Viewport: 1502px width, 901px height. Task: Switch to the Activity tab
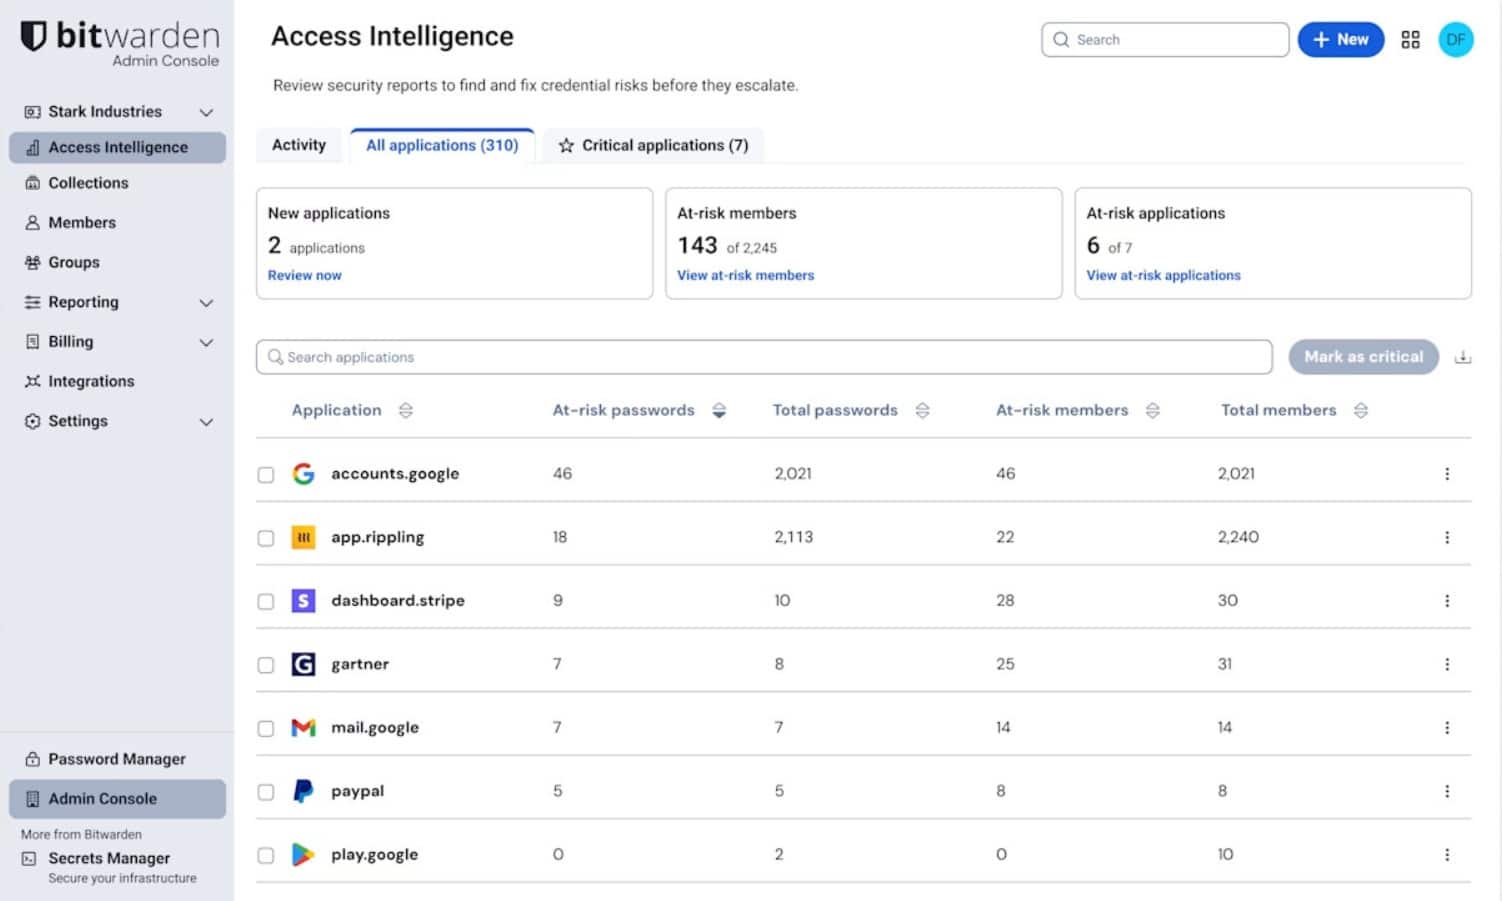pyautogui.click(x=299, y=145)
